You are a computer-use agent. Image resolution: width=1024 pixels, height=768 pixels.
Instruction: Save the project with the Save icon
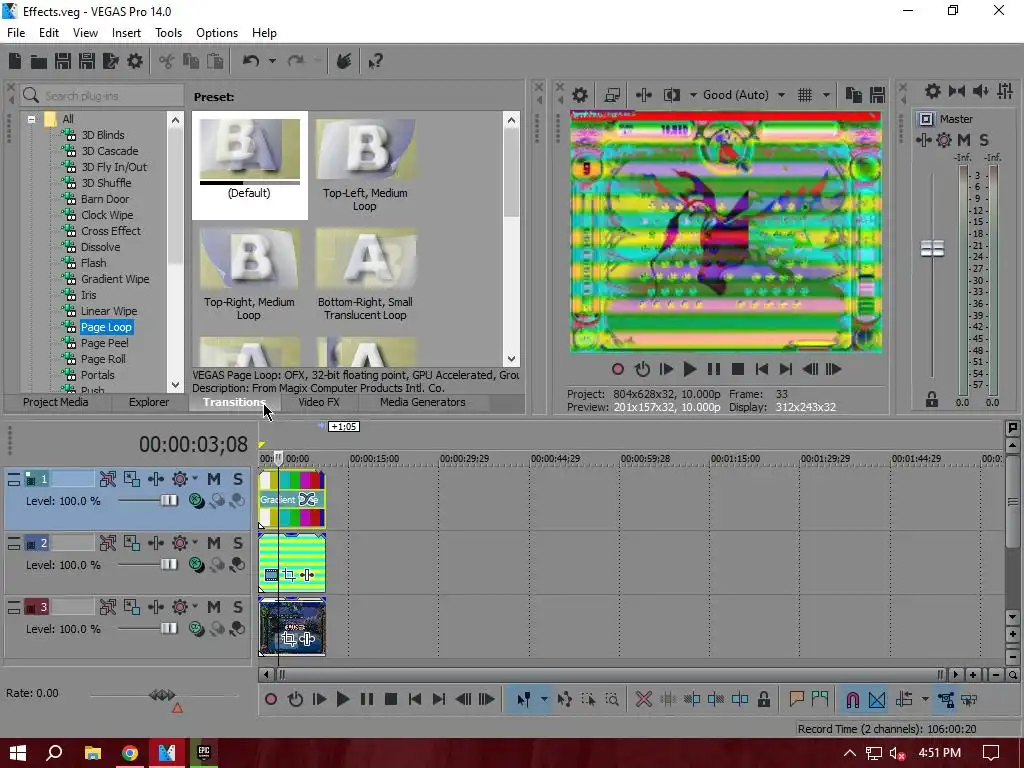[63, 61]
